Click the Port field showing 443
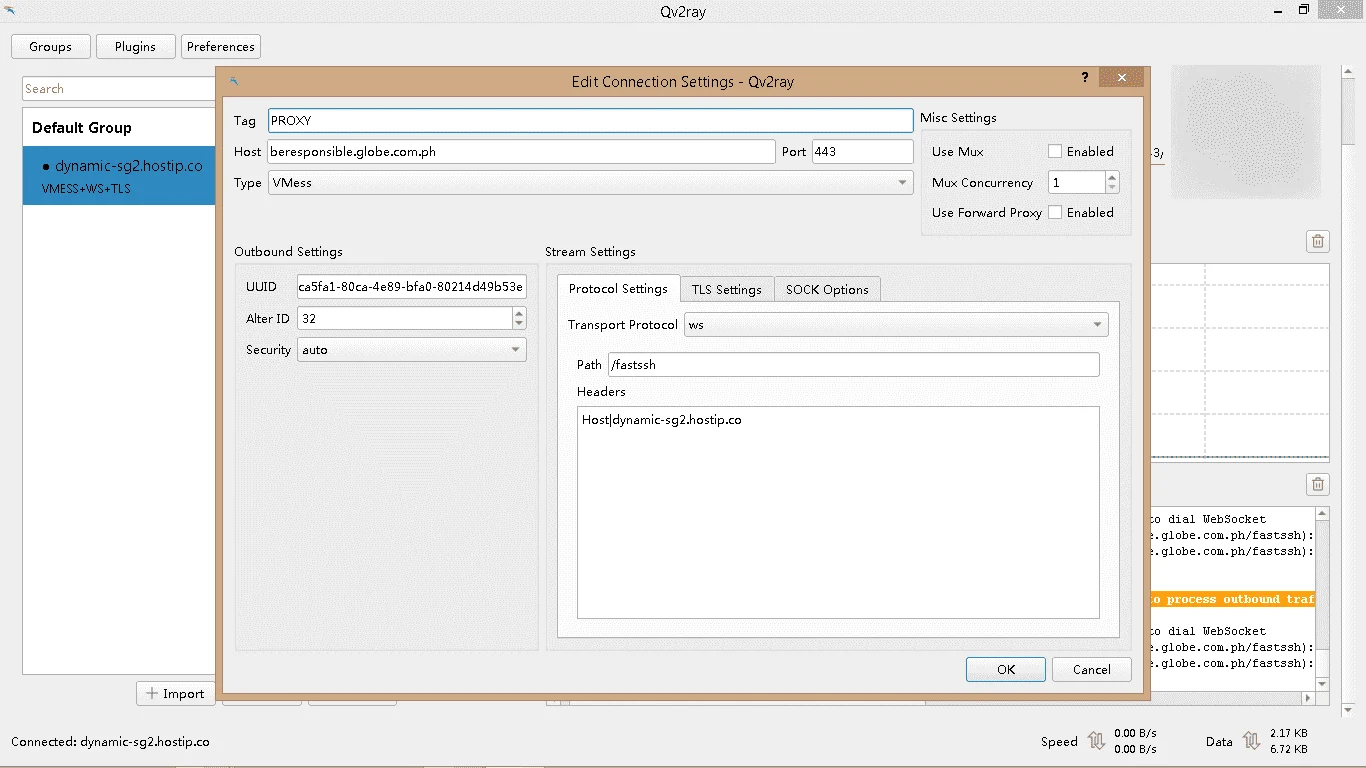 863,152
